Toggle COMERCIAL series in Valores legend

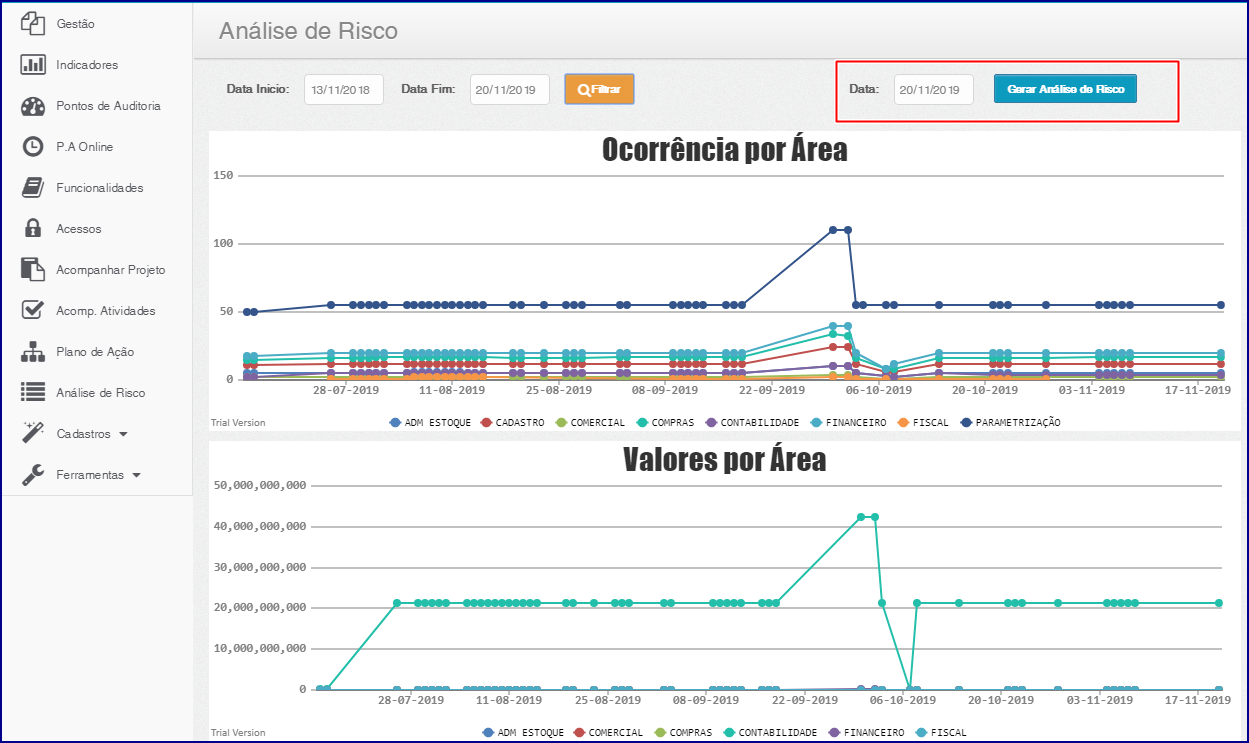608,733
